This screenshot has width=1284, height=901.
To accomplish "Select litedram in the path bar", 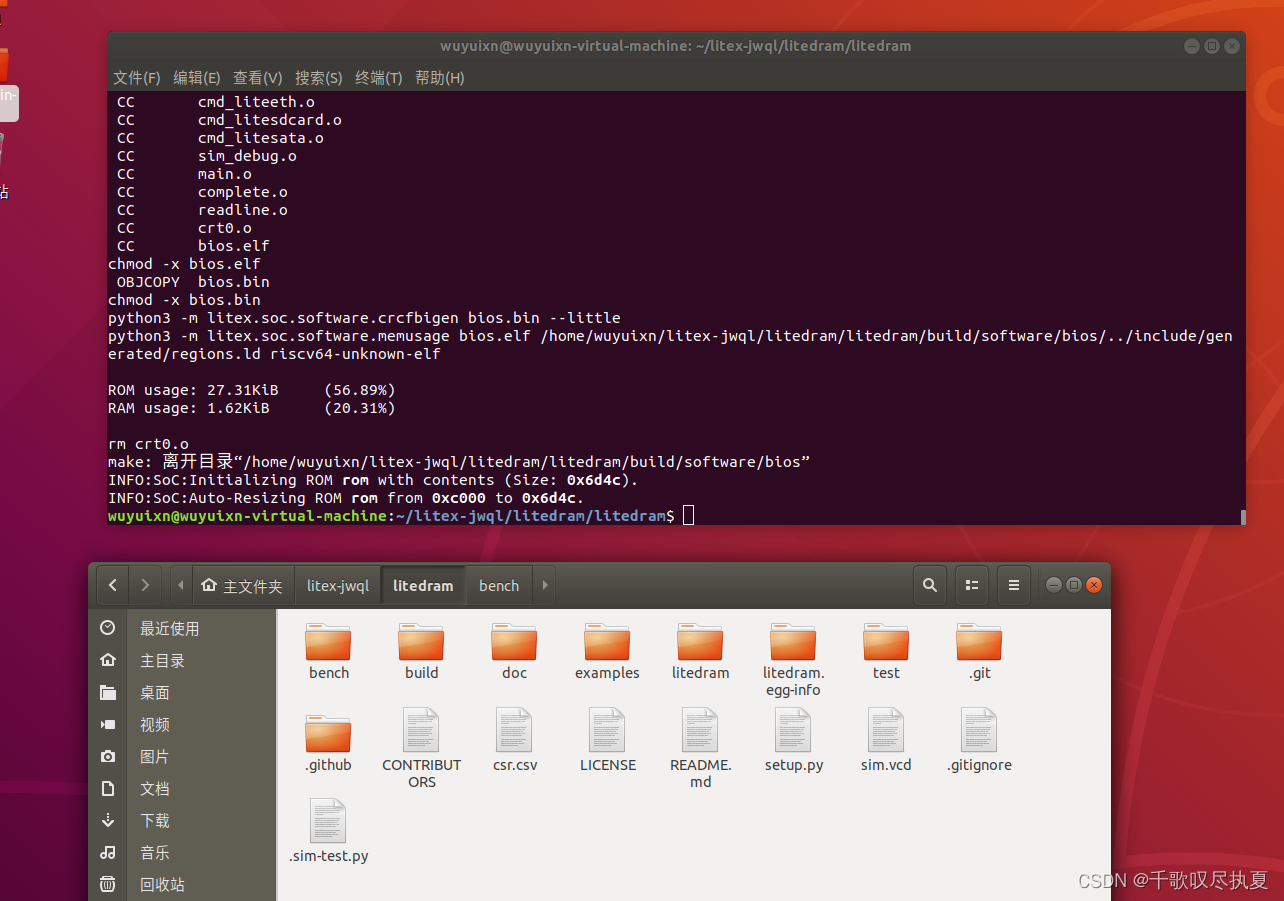I will pyautogui.click(x=423, y=585).
